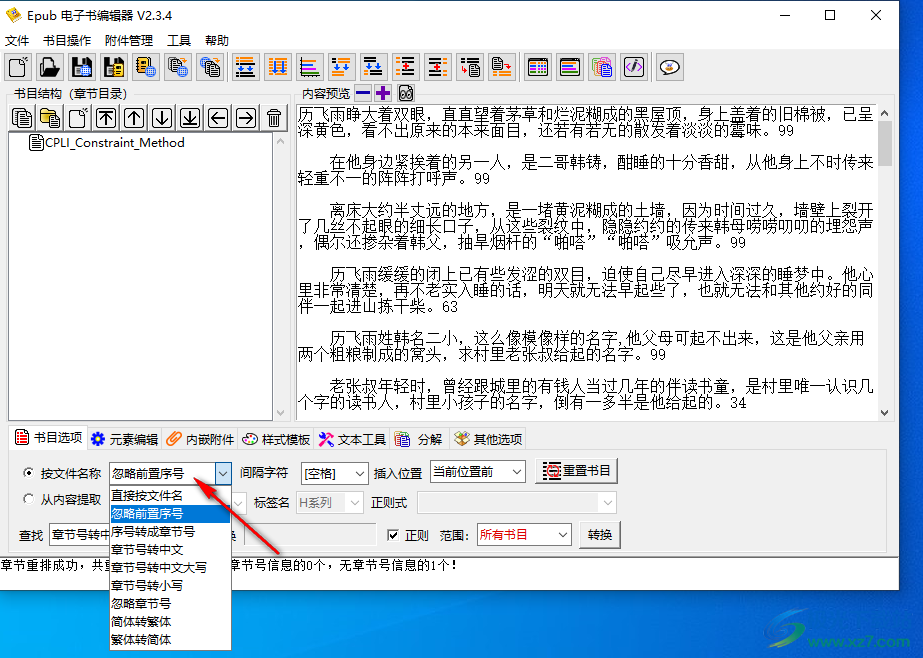Screen dimensions: 923x658
Task: Switch to the 书目选项 tab
Action: point(49,437)
